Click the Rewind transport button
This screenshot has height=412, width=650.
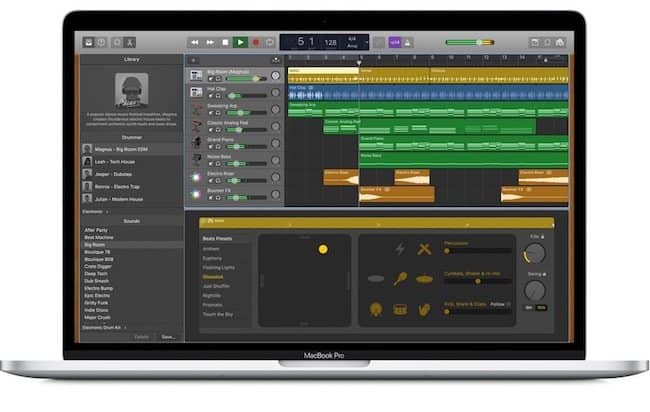point(194,42)
